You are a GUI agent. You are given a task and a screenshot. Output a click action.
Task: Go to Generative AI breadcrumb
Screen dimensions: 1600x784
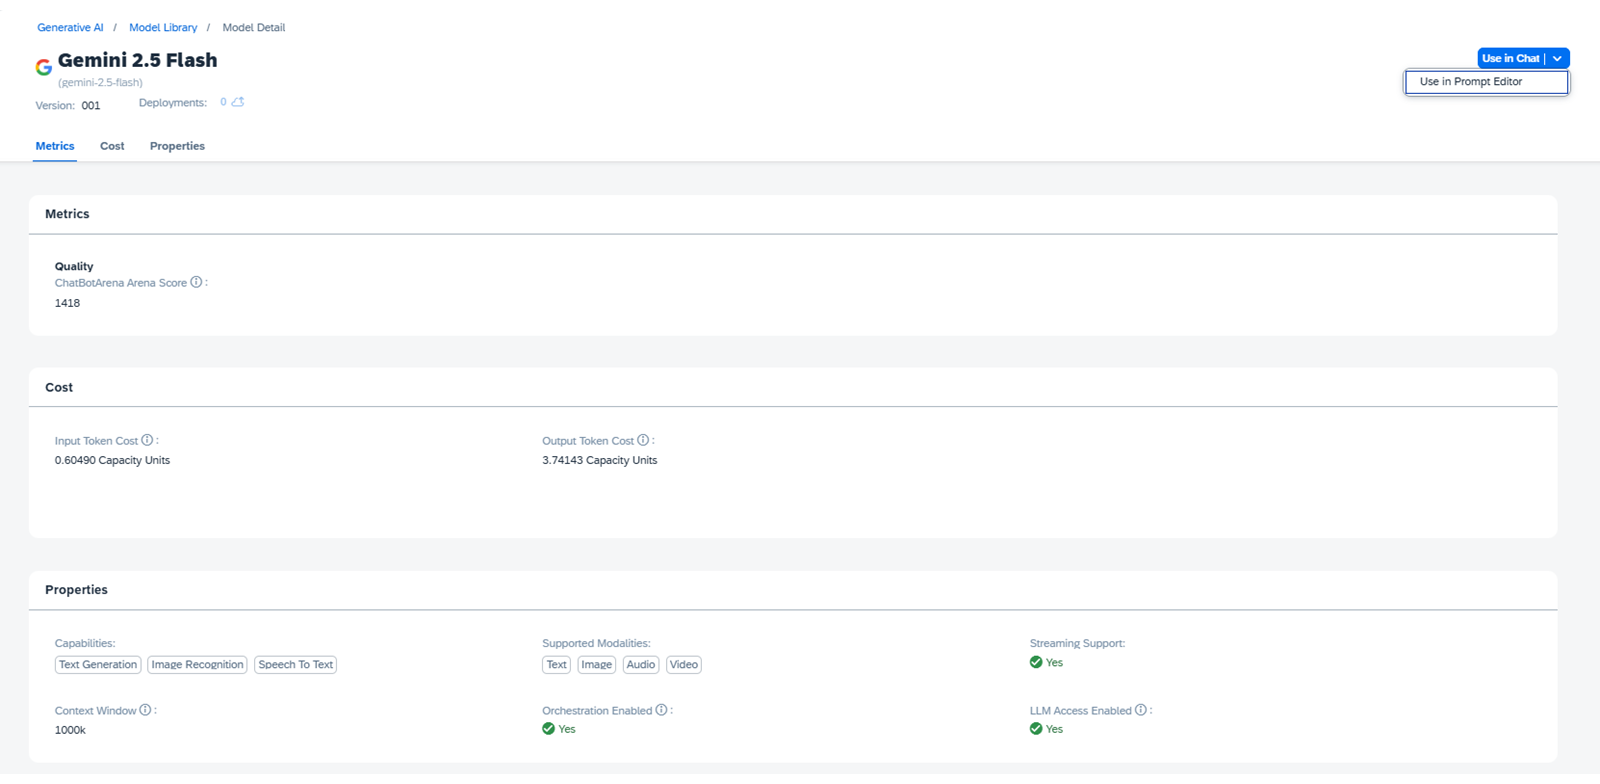click(70, 27)
